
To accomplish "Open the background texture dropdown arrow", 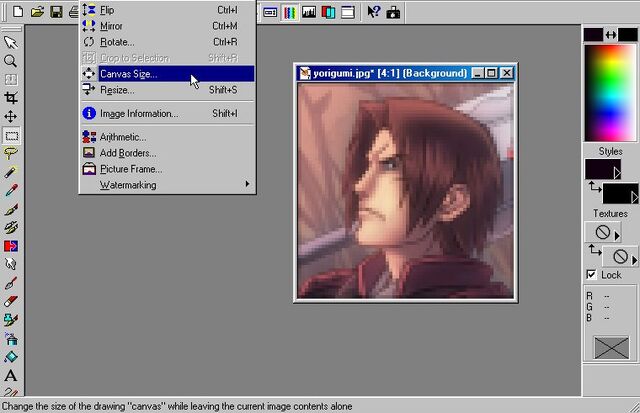I will click(x=634, y=260).
